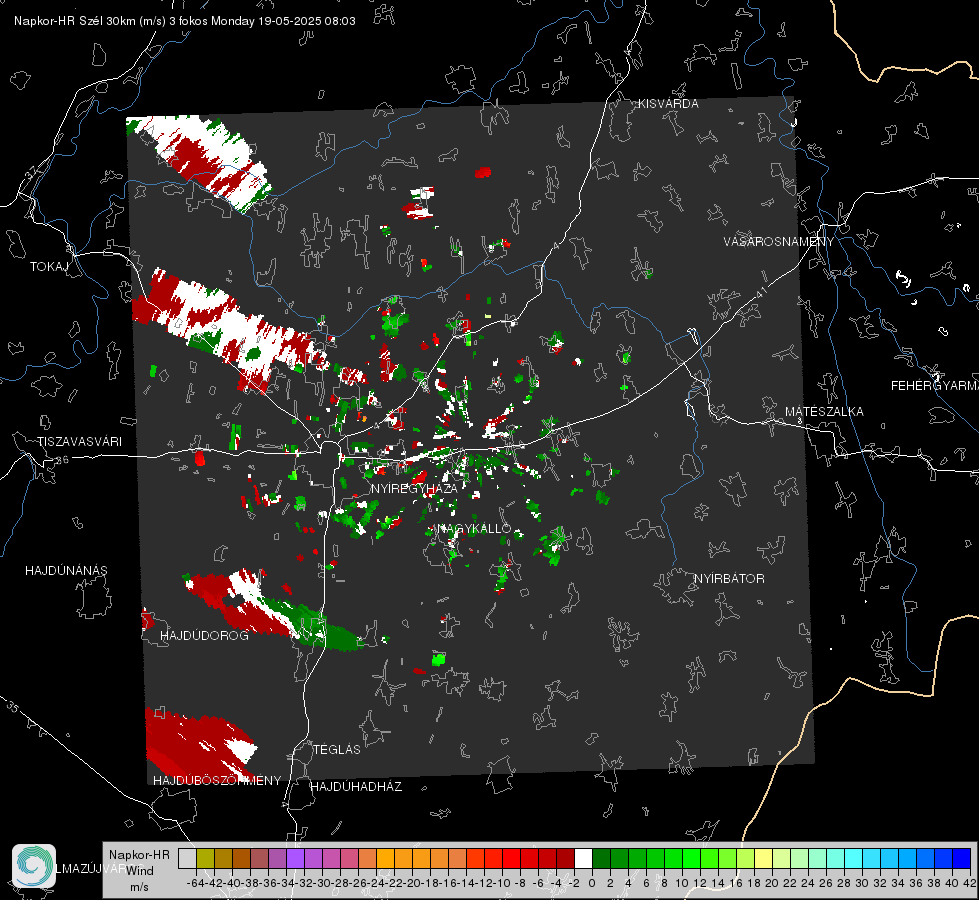Click the KISVÁRDA city label
979x900 pixels.
pos(668,104)
